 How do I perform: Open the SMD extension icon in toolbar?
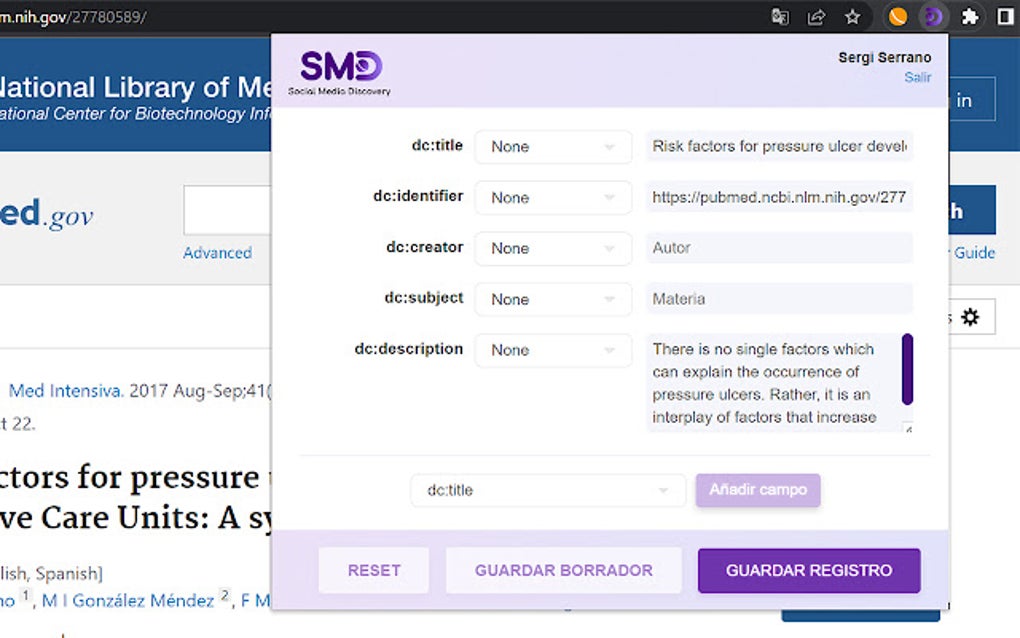(932, 16)
